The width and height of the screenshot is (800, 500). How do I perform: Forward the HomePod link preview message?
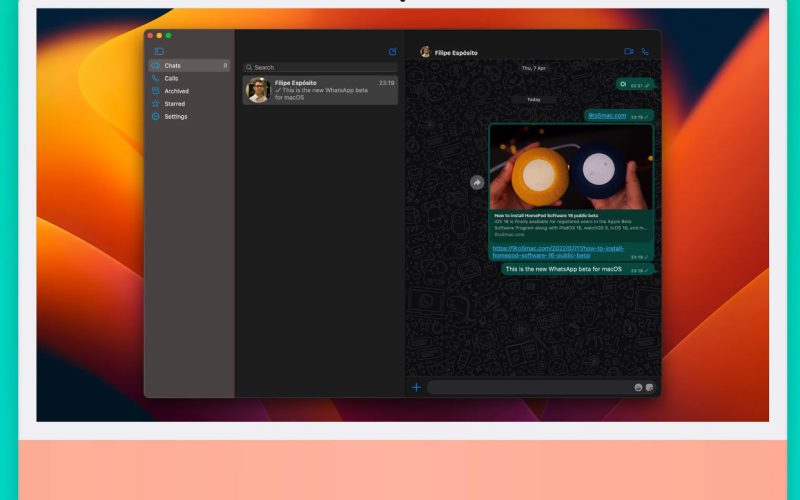point(477,182)
